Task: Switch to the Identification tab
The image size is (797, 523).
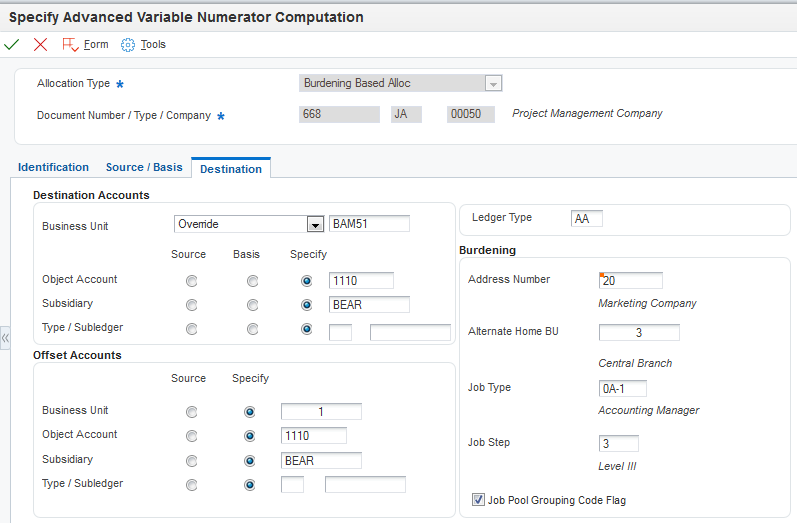Action: [53, 168]
